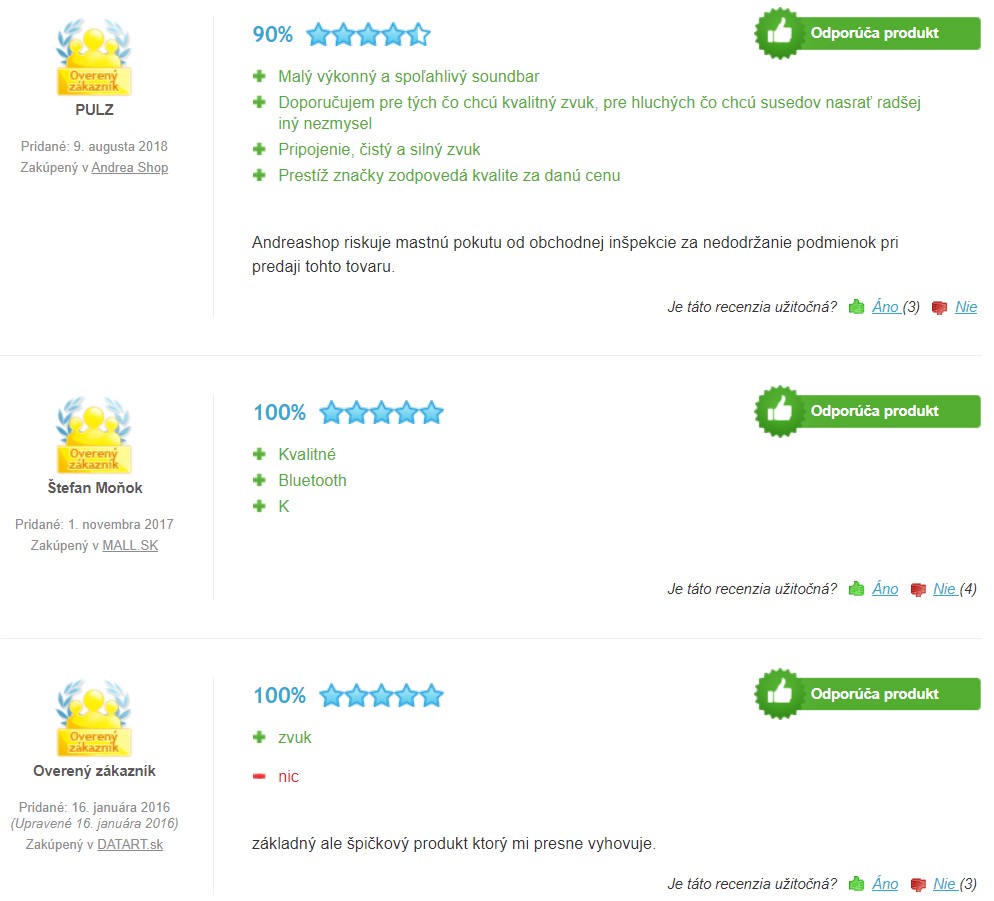Screen dimensions: 994x901
Task: Click green thumbs-up icon in Štefan Moňok review
Action: [856, 589]
